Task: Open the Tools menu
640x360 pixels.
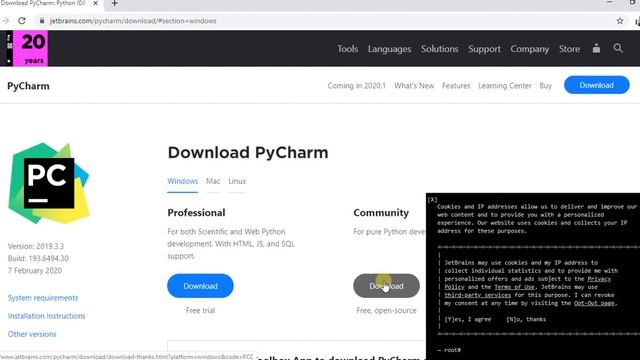Action: click(347, 49)
